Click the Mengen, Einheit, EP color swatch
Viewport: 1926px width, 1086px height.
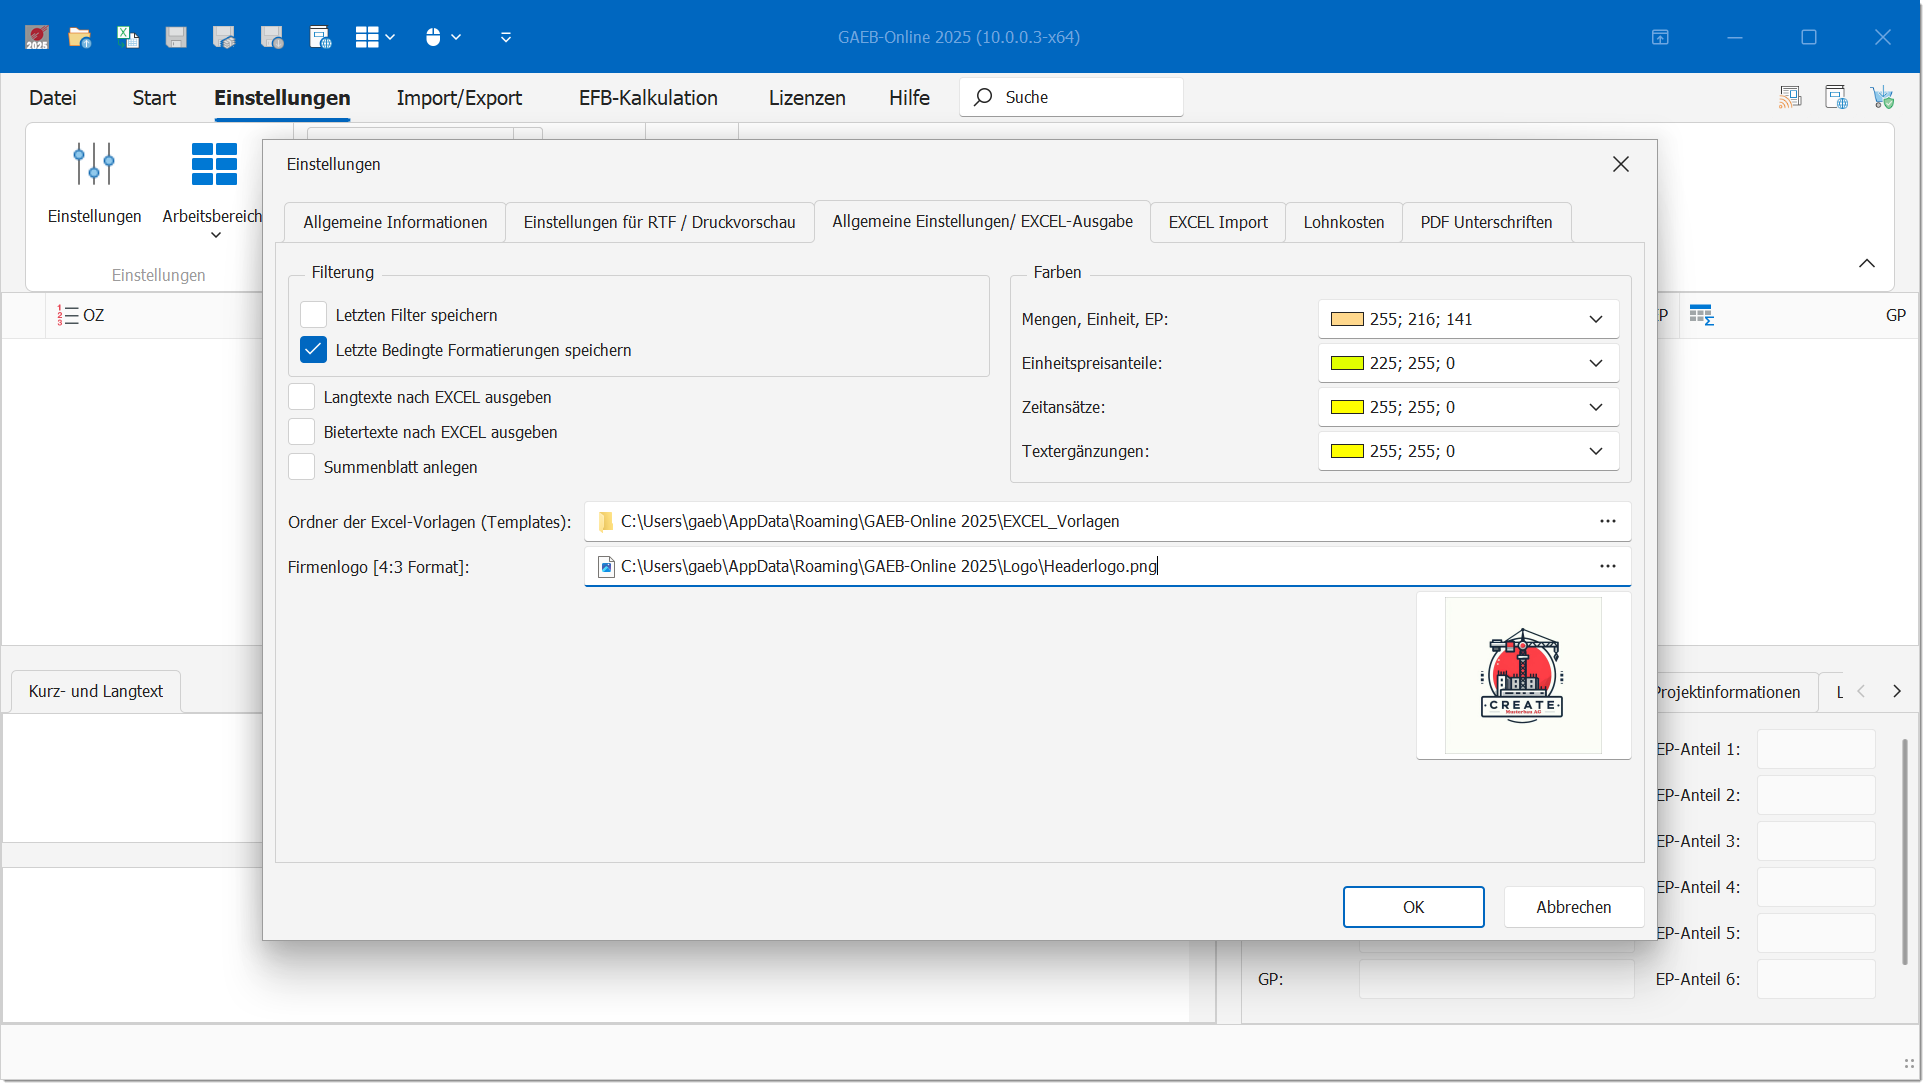pos(1346,319)
